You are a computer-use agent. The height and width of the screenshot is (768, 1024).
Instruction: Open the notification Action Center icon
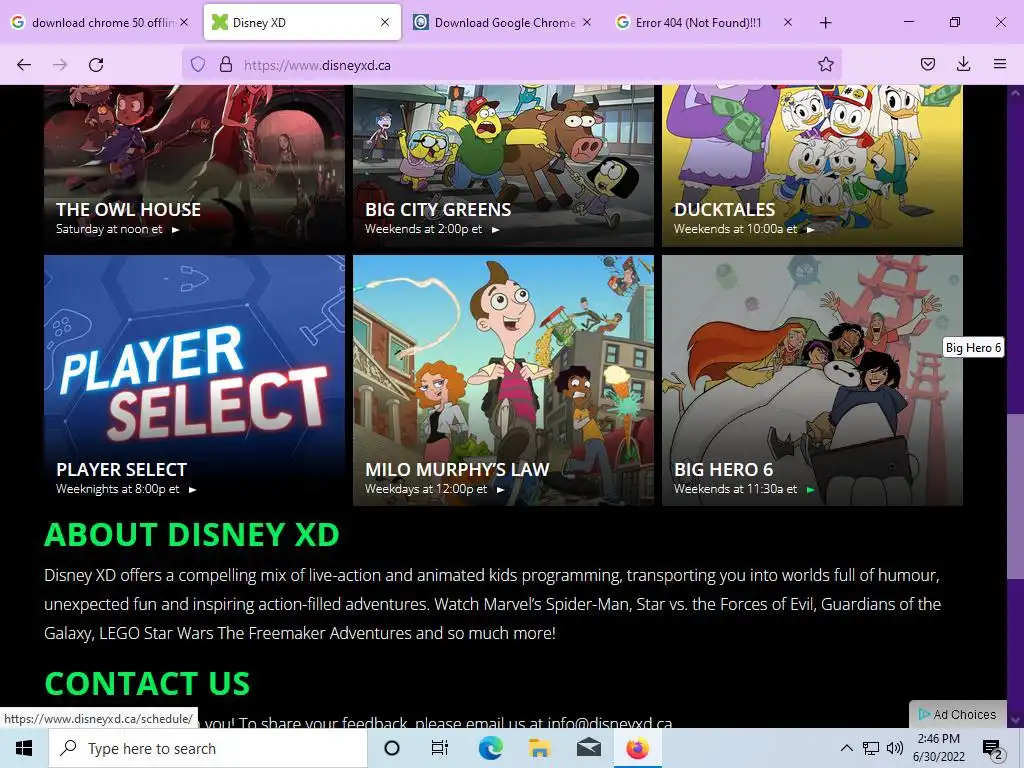pyautogui.click(x=992, y=749)
